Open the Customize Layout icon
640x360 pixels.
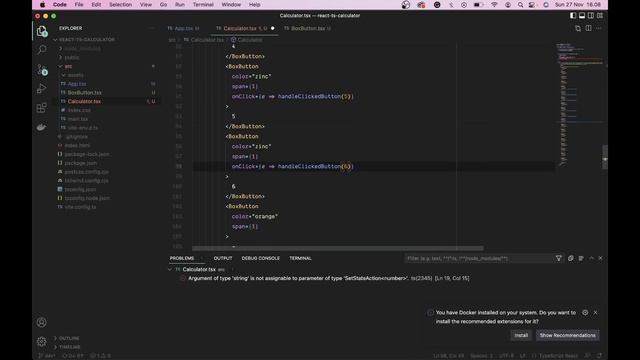click(600, 16)
